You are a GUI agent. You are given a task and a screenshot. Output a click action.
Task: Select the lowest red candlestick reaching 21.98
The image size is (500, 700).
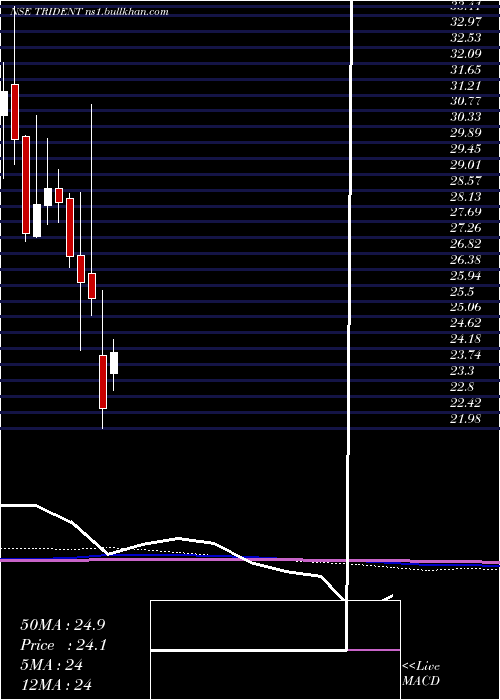(x=103, y=382)
